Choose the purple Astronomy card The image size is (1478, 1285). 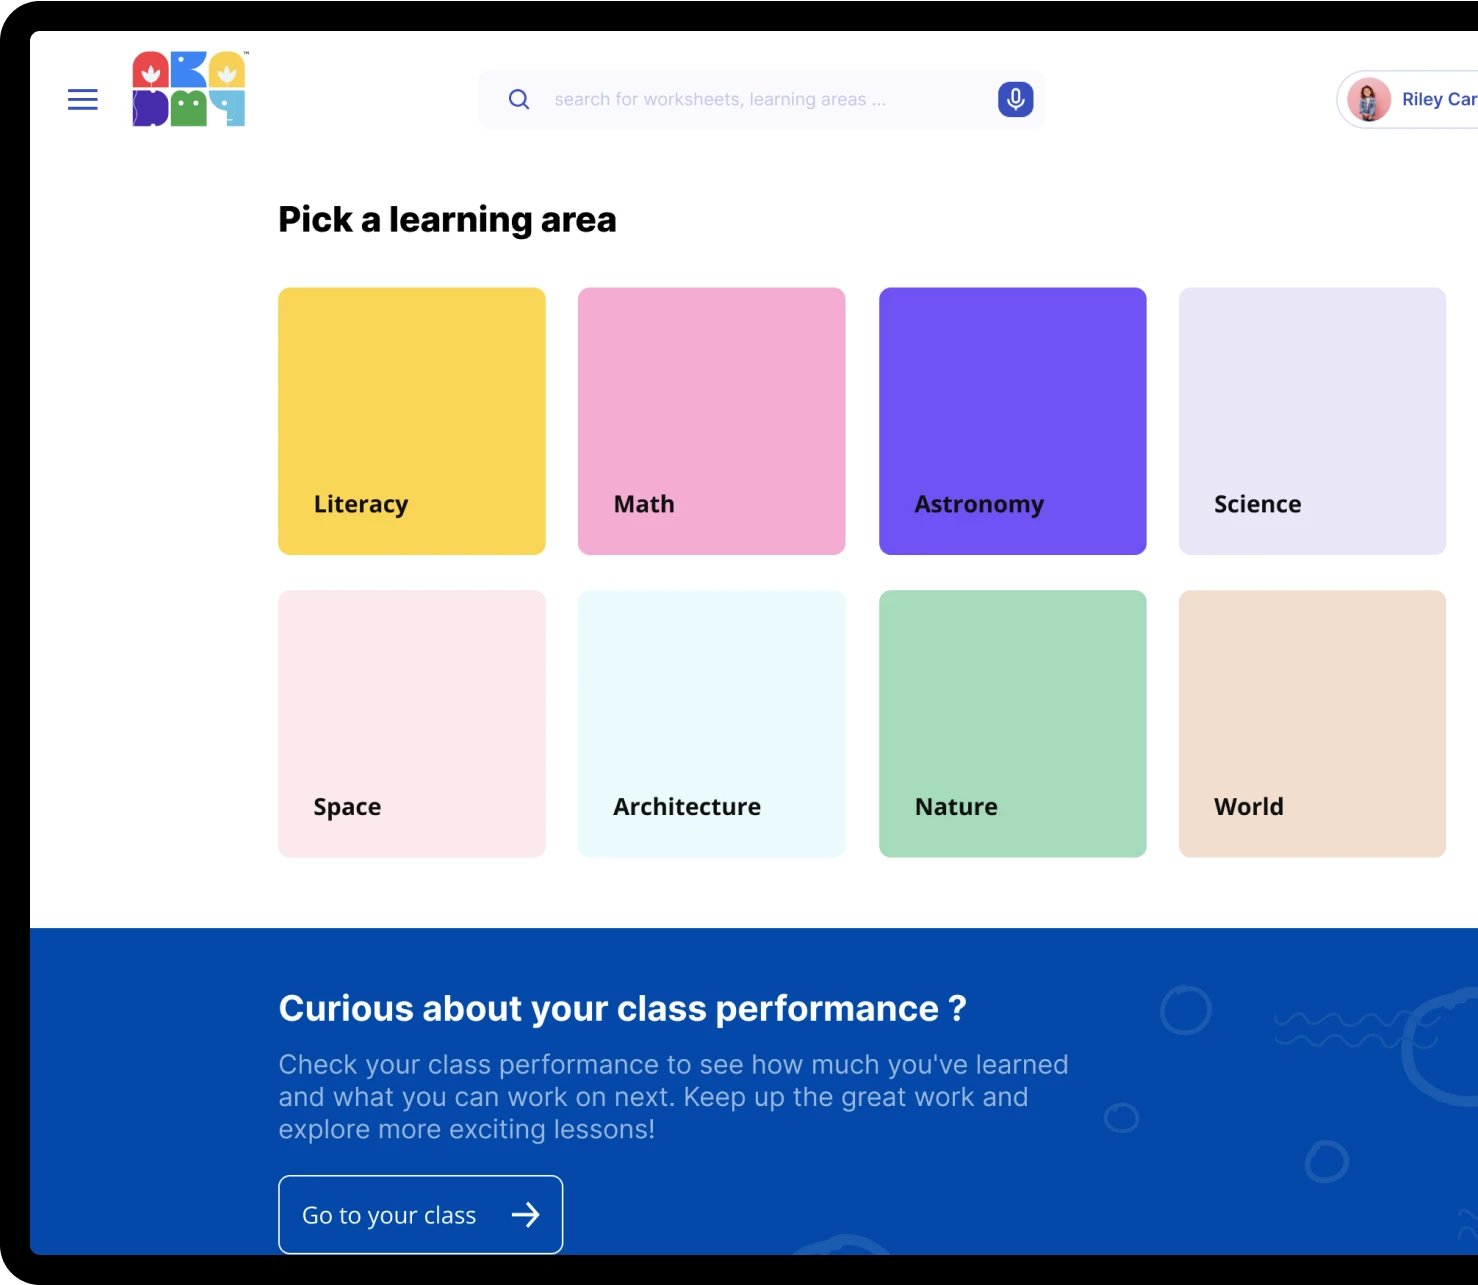(x=1012, y=421)
